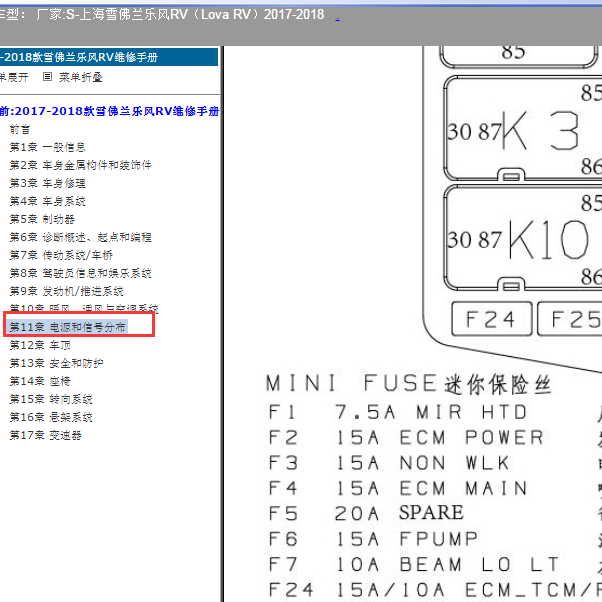The height and width of the screenshot is (602, 602).
Task: Click the blue 2017-2018款雪佛兰乐风RV维修手册 root heading
Action: click(x=109, y=111)
